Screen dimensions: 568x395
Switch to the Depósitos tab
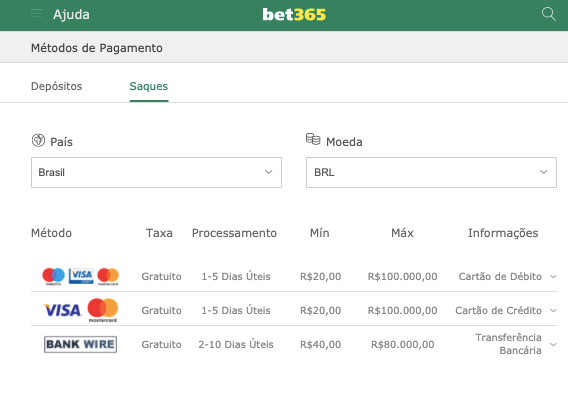(x=57, y=86)
